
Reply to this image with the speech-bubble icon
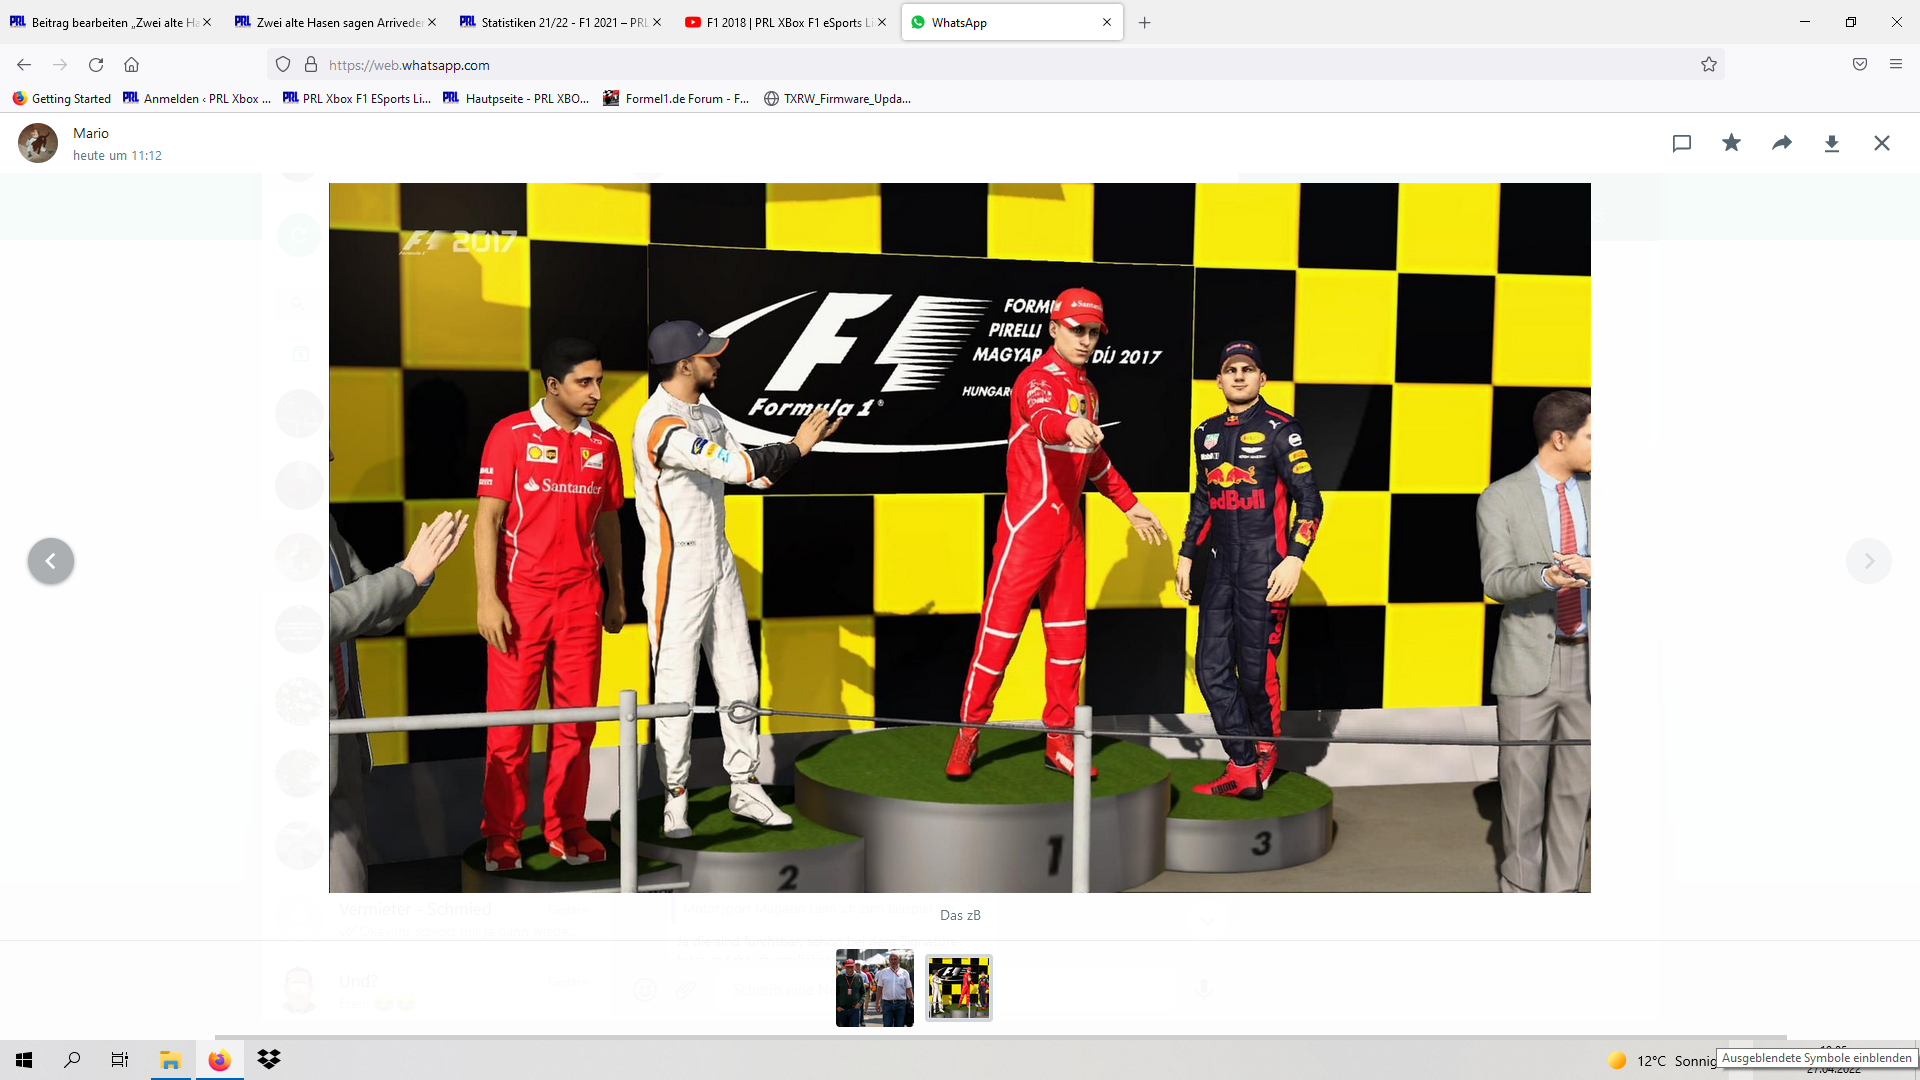[1681, 143]
